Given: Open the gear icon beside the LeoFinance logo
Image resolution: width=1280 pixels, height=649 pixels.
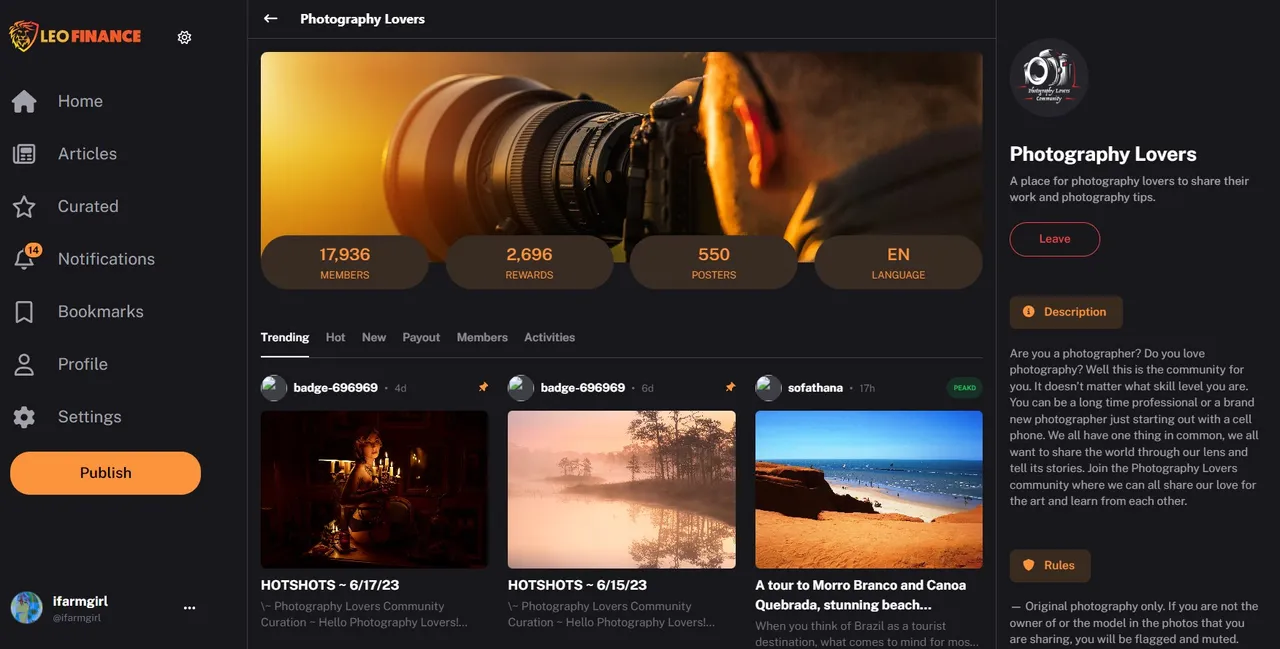Looking at the screenshot, I should [184, 37].
